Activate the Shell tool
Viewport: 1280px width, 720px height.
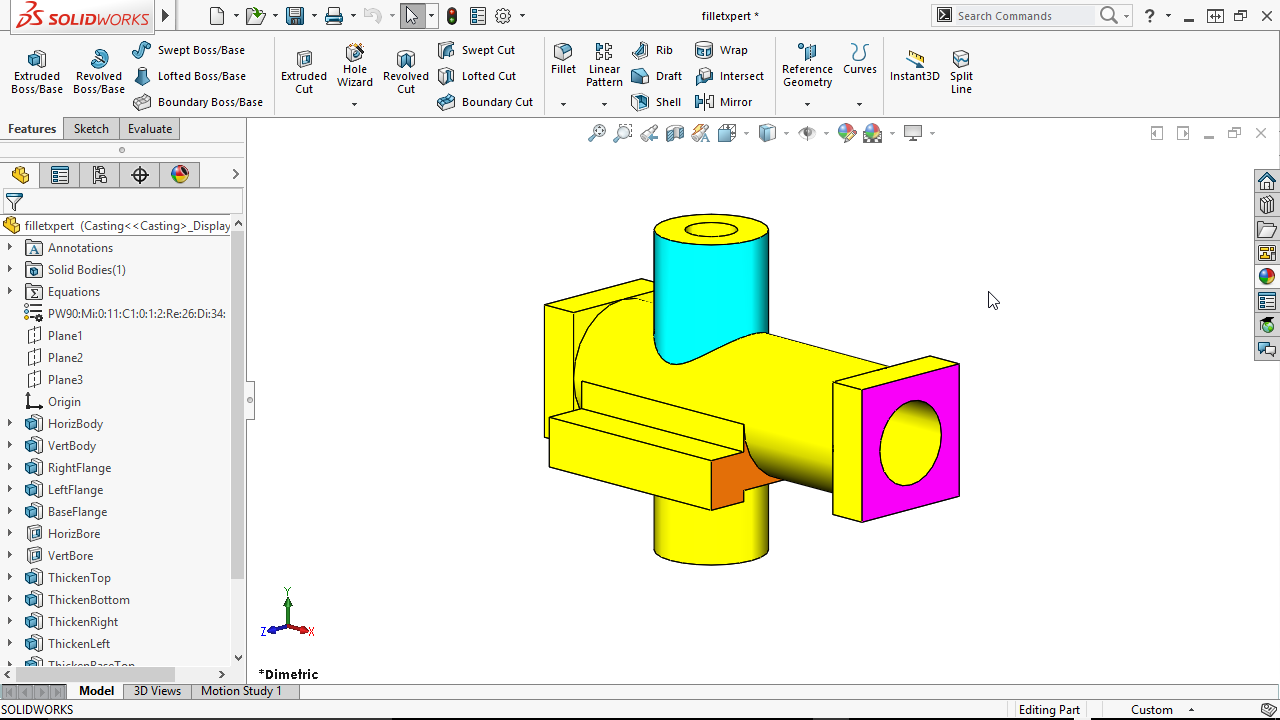click(656, 101)
